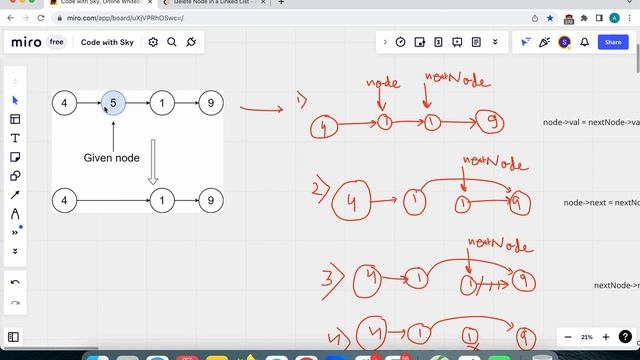
Task: Bookmark page with star icon
Action: point(550,18)
